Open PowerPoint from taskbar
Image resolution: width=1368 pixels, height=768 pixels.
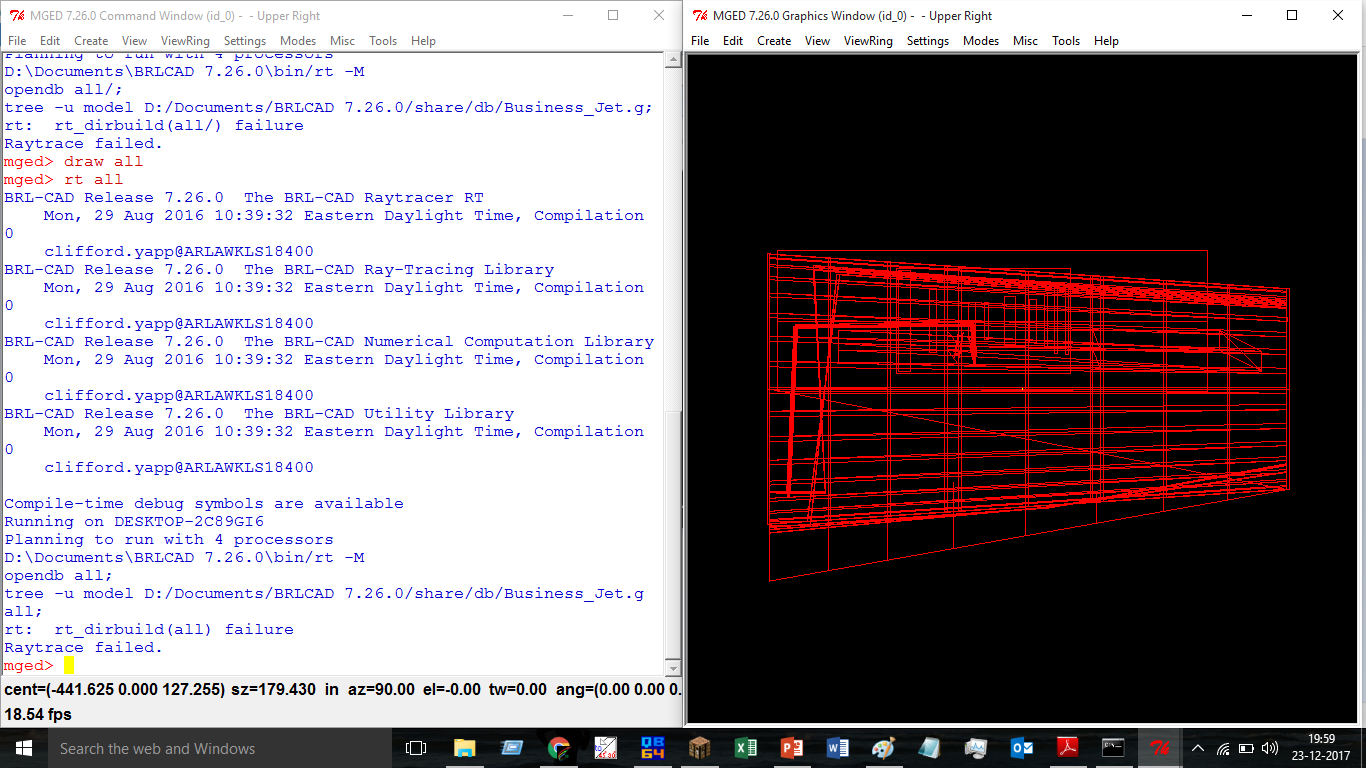coord(792,748)
